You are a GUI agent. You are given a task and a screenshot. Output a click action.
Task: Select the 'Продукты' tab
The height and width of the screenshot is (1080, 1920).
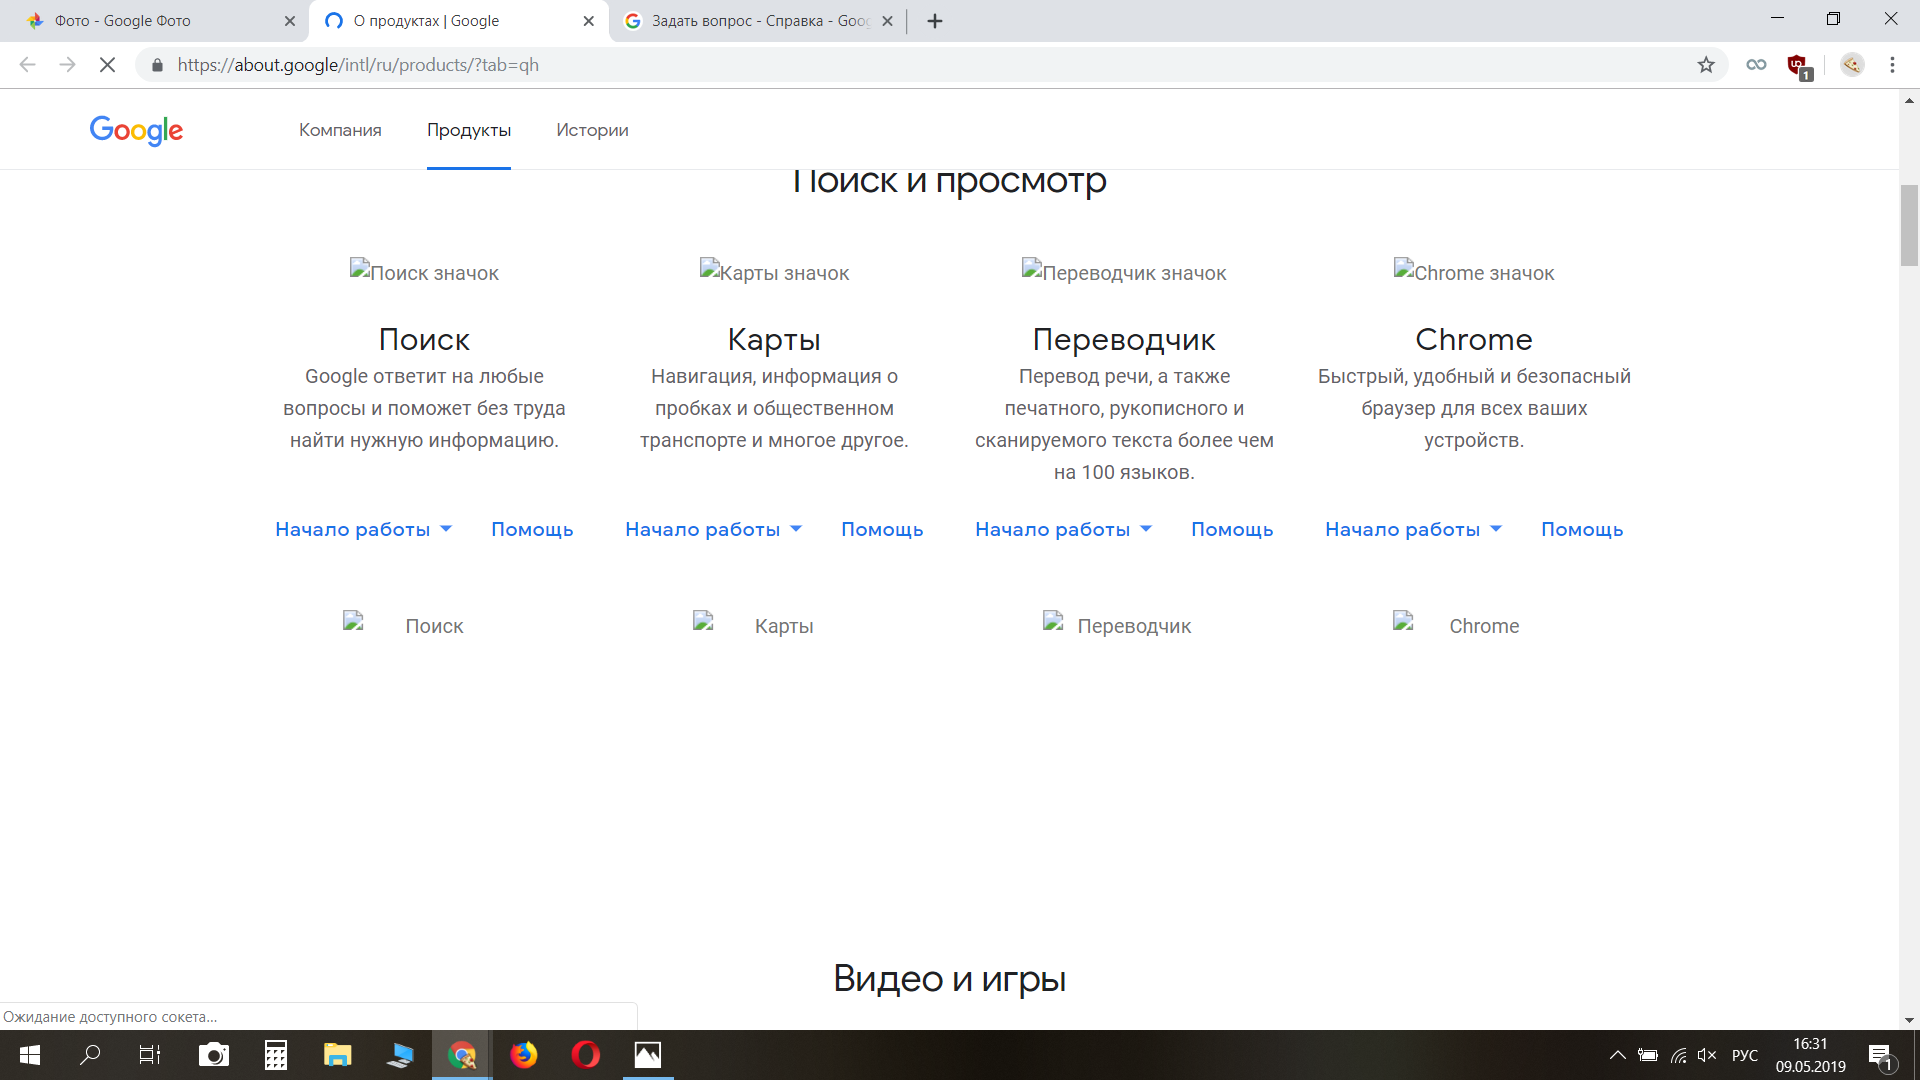pos(468,128)
